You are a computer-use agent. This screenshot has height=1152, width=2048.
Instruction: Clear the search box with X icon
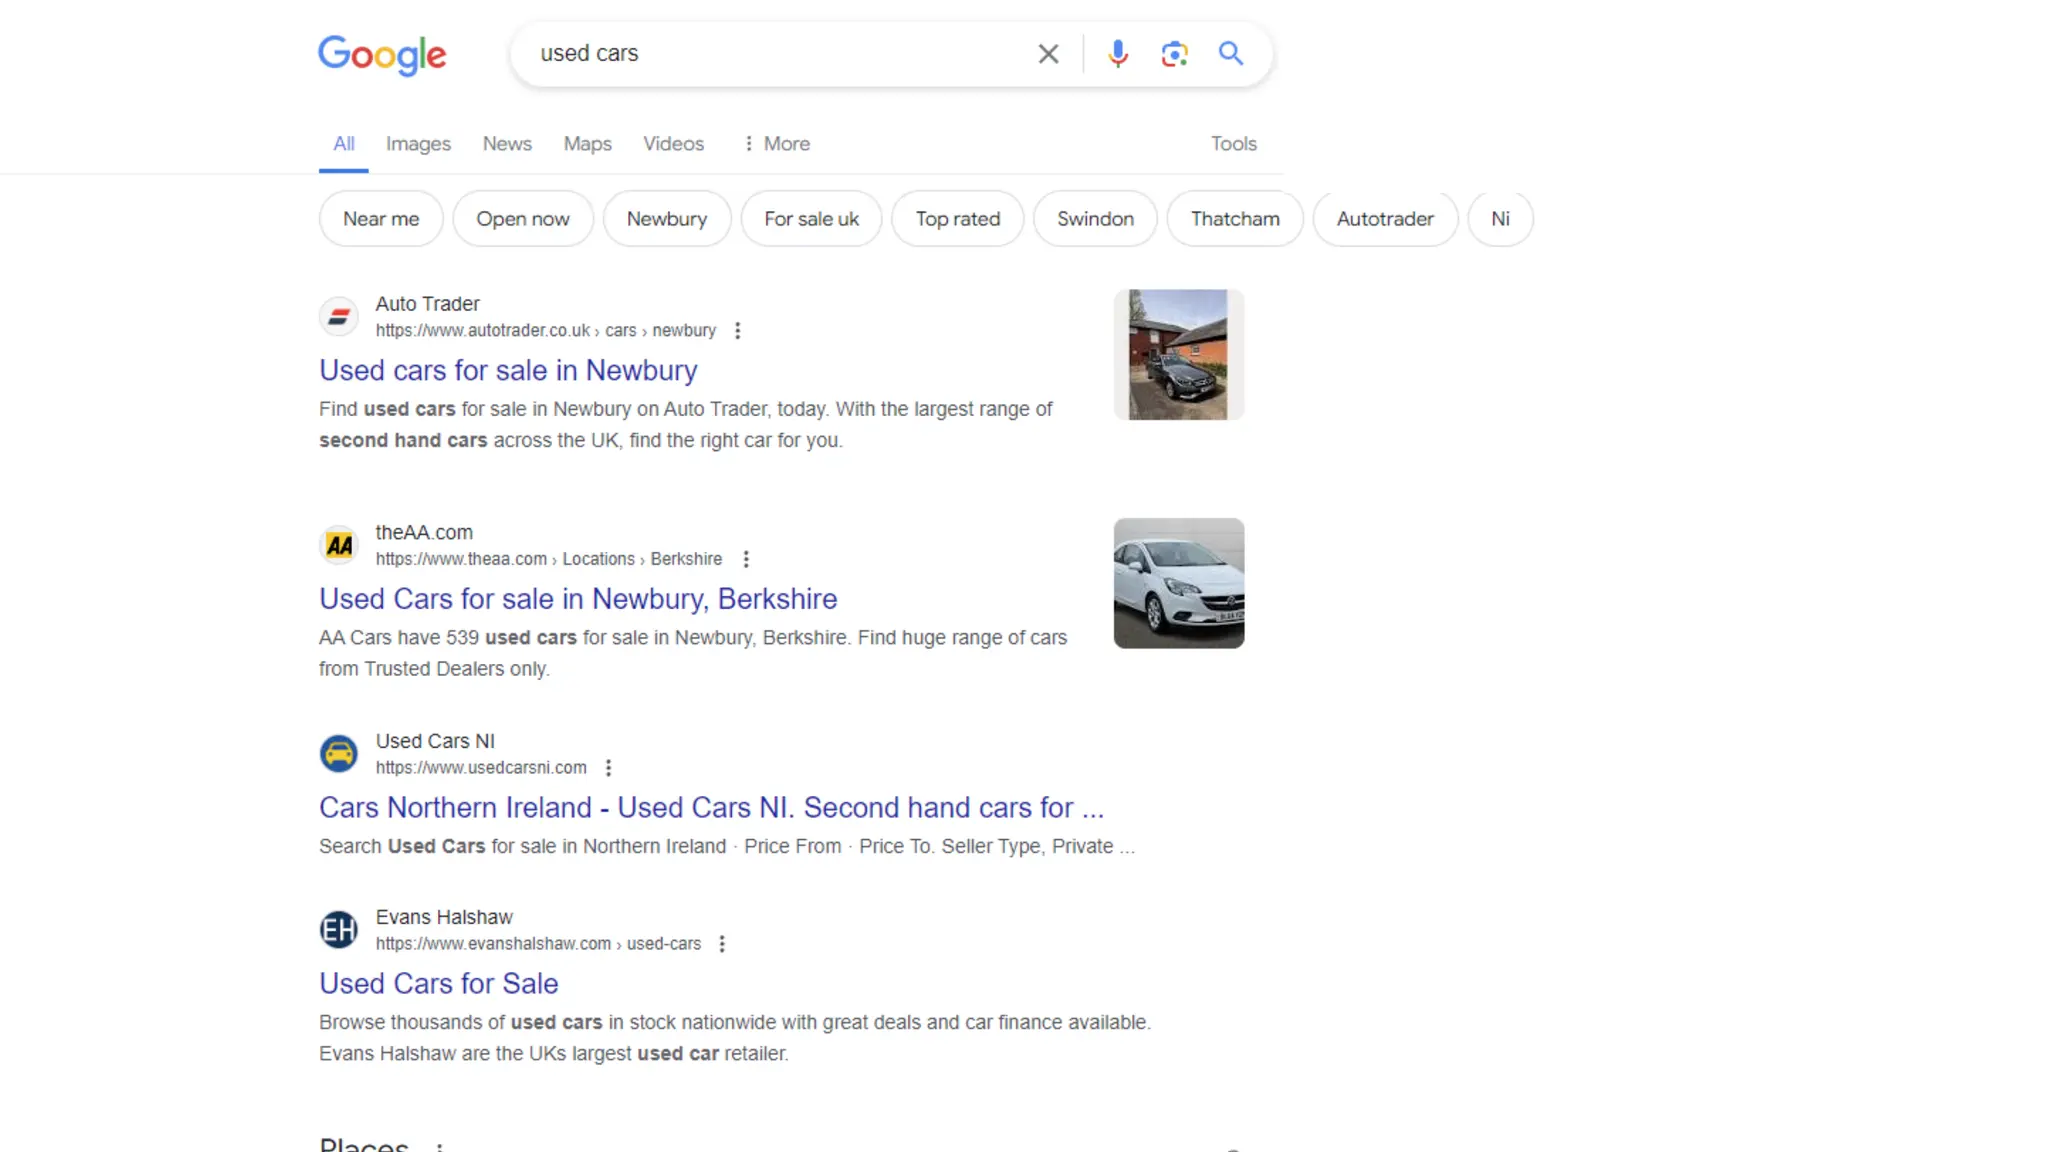1047,54
